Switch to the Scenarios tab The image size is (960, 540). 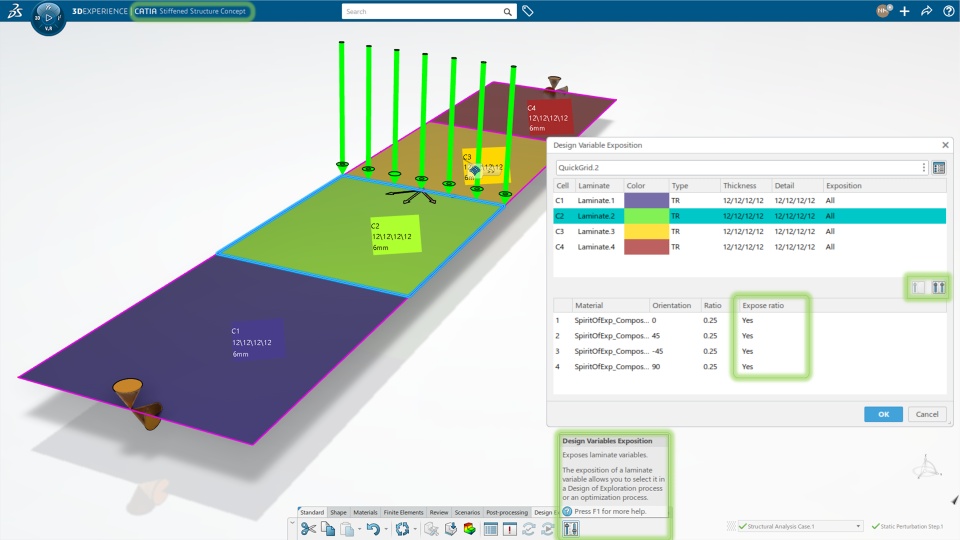click(x=467, y=512)
